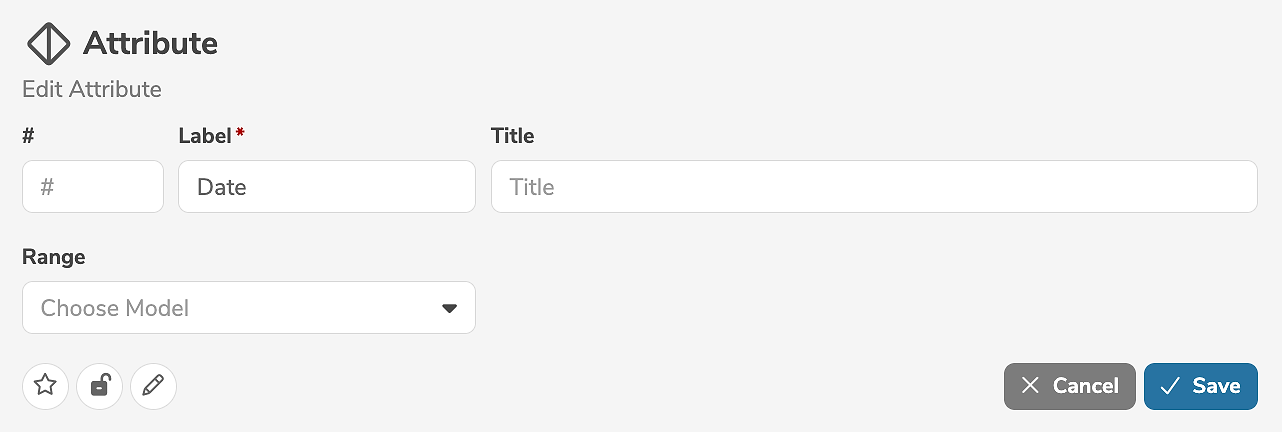Click the Range field label
Image resolution: width=1282 pixels, height=432 pixels.
53,257
